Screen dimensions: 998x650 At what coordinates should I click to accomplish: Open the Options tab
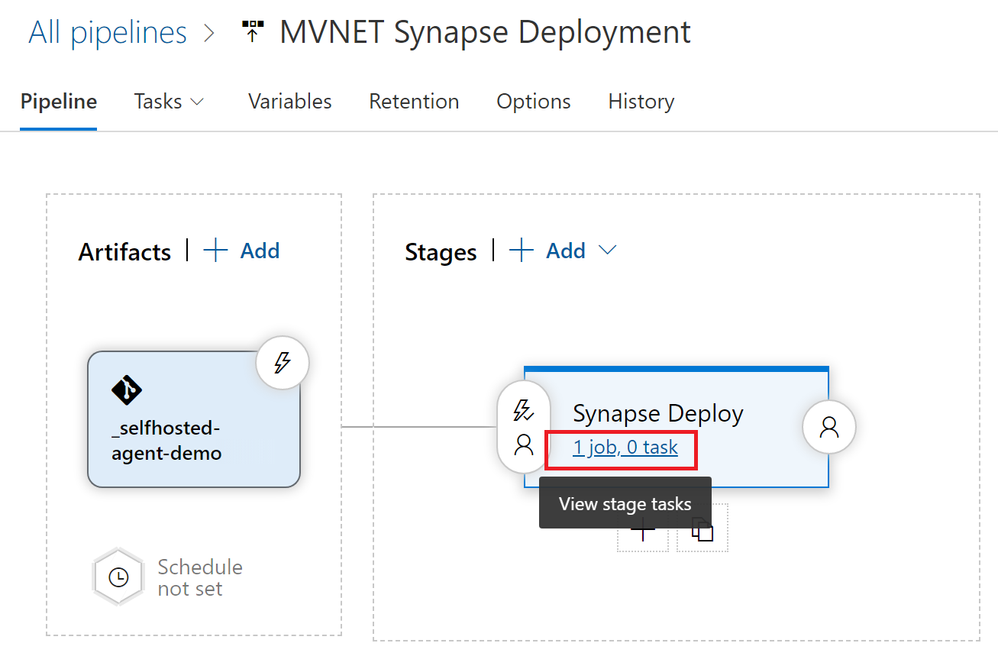click(x=533, y=102)
